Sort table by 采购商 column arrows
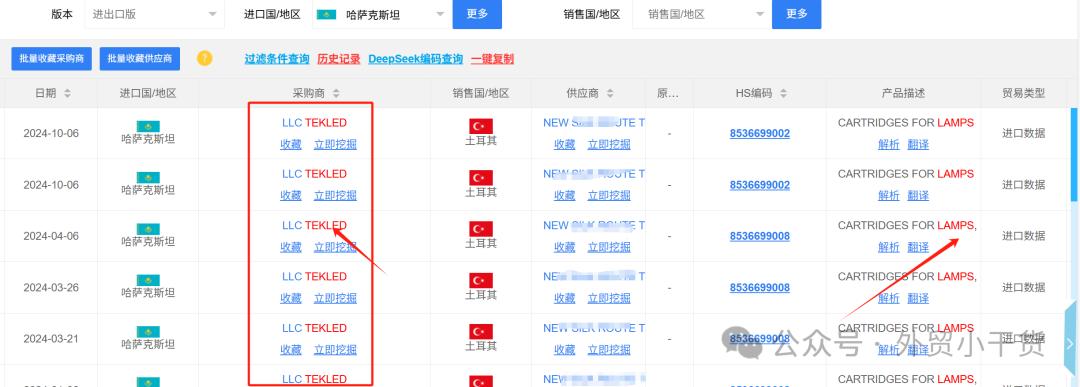Screen dimensions: 1080x387 [x=337, y=94]
